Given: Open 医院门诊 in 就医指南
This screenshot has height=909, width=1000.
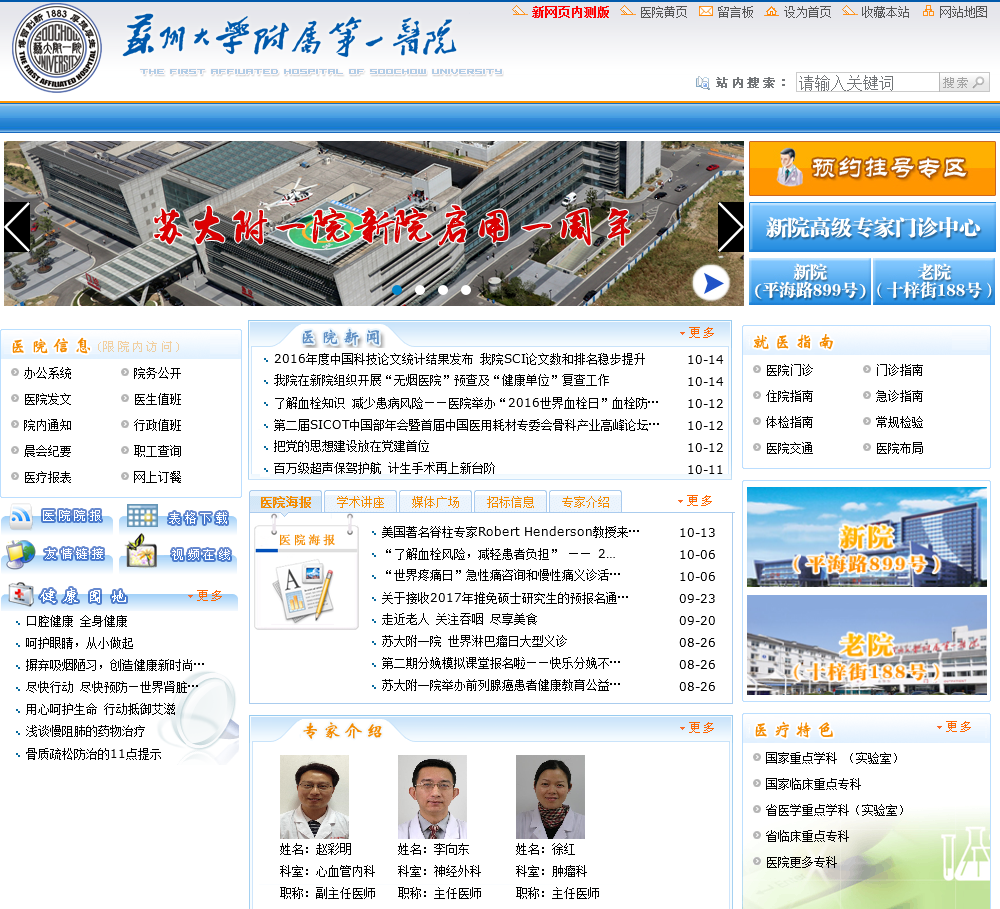Looking at the screenshot, I should [x=789, y=370].
